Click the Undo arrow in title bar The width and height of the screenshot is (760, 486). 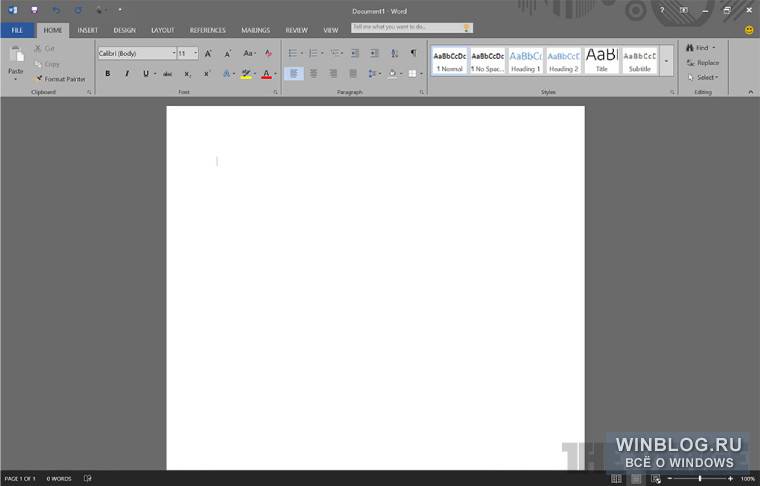pos(56,10)
